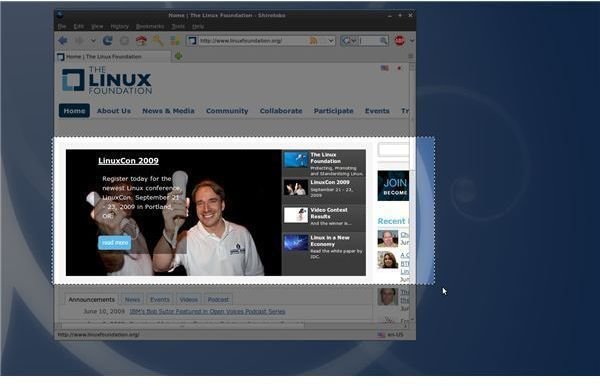Screen dimensions: 600x386
Task: Click the third blogger avatar below the selection
Action: tap(388, 296)
